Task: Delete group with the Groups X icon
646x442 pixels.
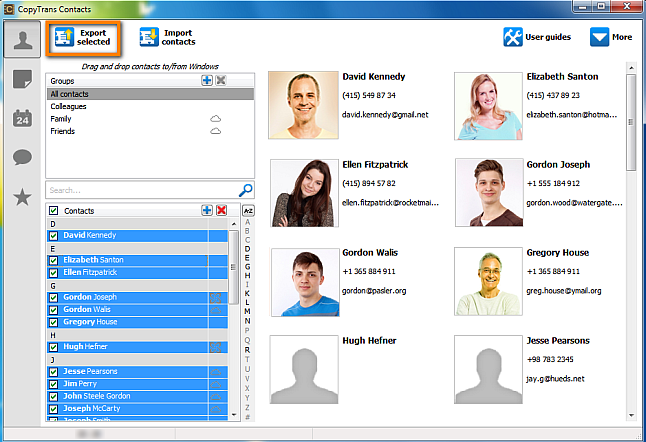Action: coord(221,80)
